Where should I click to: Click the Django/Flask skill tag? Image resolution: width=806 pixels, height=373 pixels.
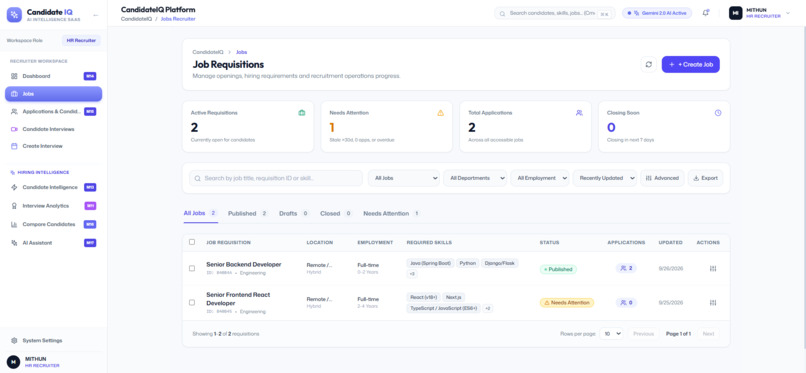click(500, 263)
